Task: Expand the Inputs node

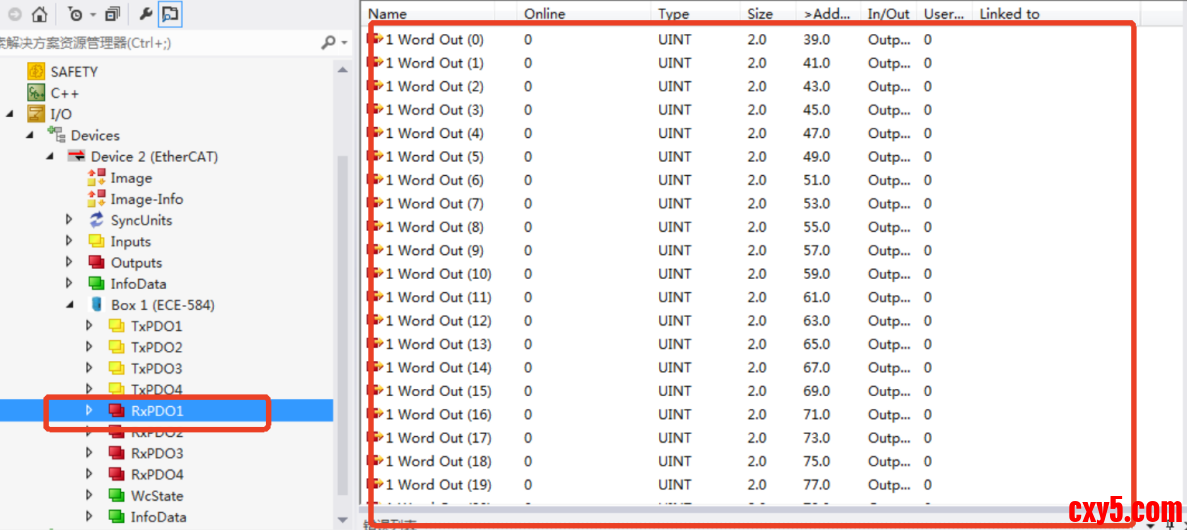Action: click(69, 241)
